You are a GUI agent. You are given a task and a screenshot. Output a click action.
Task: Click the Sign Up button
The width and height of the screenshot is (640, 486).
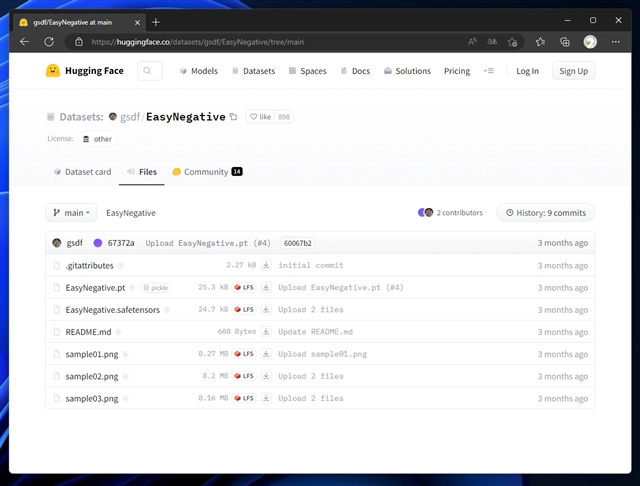(573, 71)
